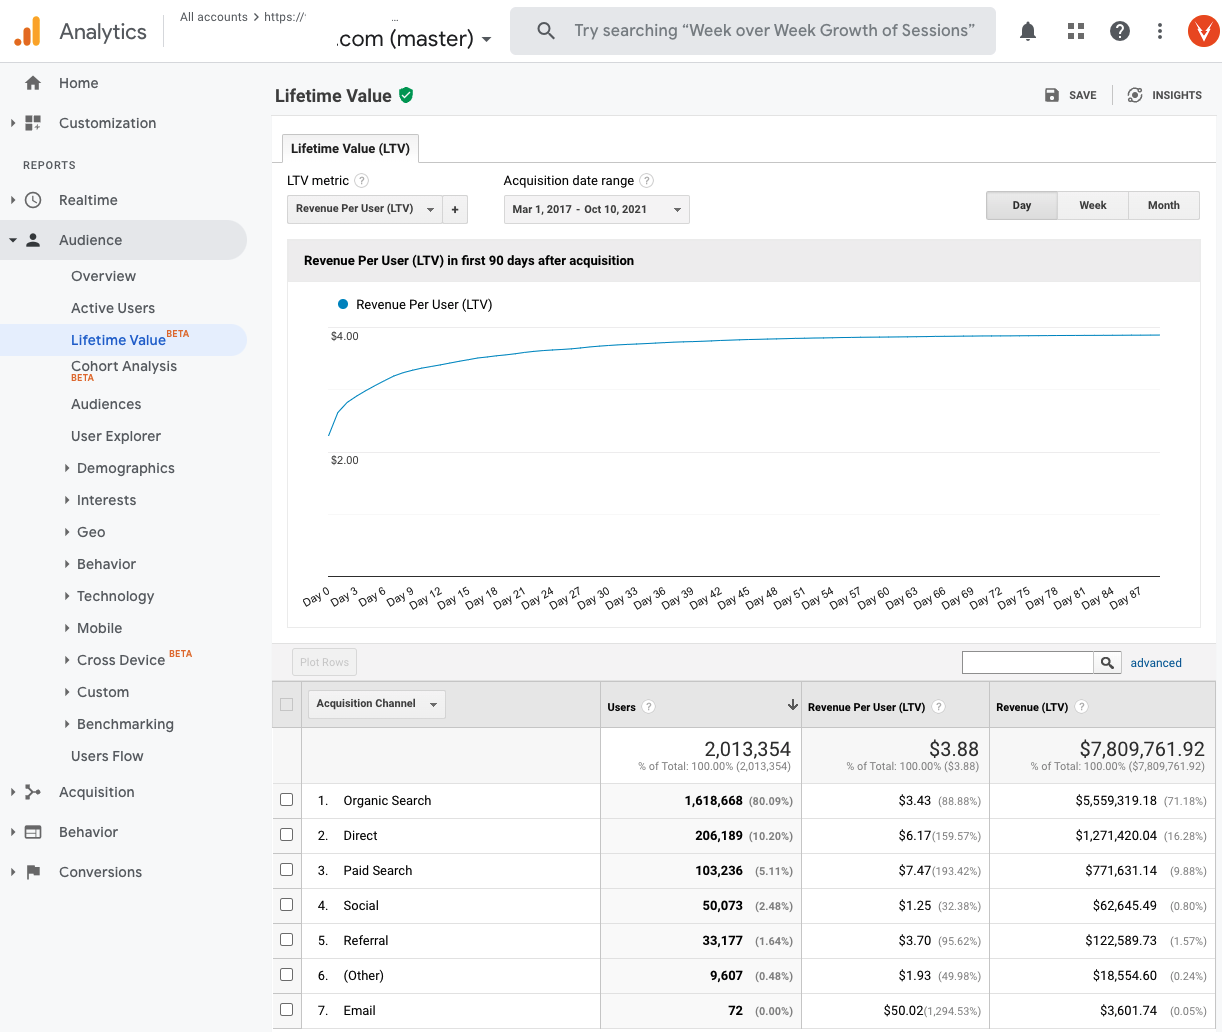Image resolution: width=1222 pixels, height=1032 pixels.
Task: Open Cohort Analysis from the sidebar
Action: click(x=123, y=366)
